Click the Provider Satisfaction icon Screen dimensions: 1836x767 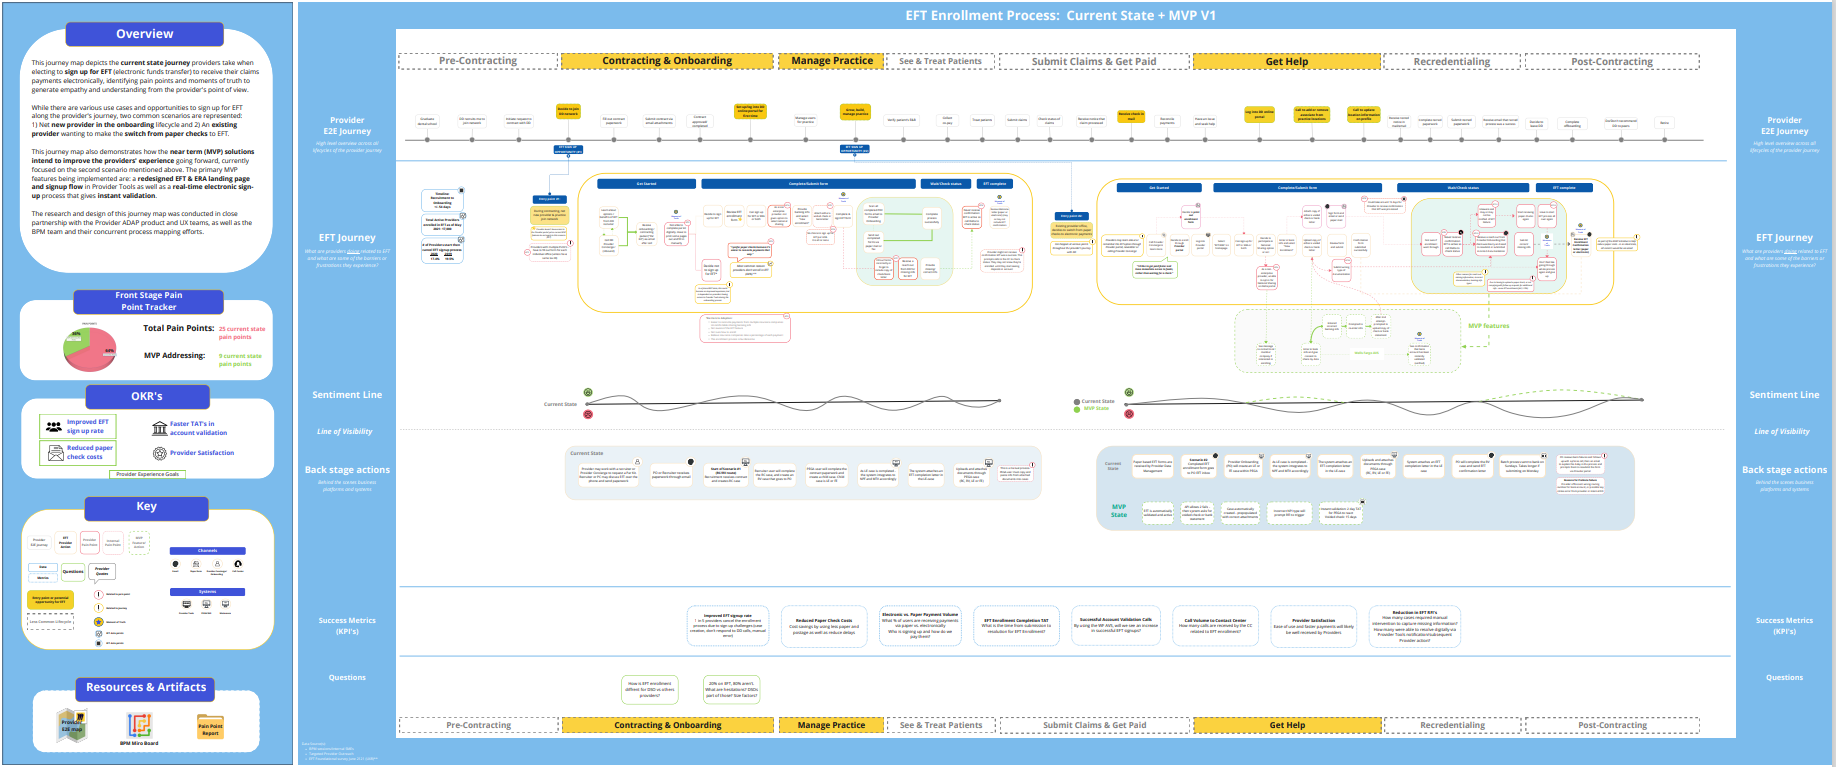coord(159,453)
